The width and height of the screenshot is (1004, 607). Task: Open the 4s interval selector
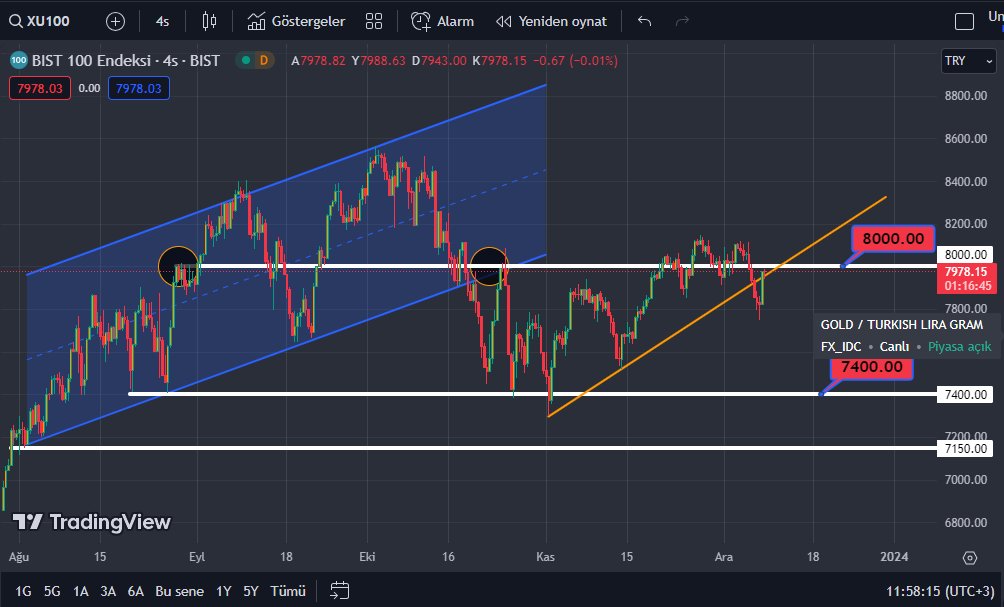(x=163, y=21)
